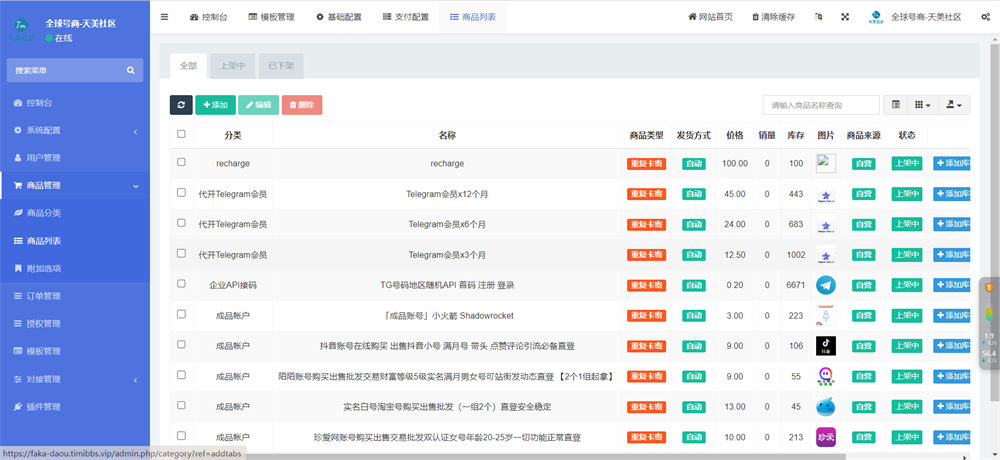
Task: Click the Telegram product thumbnail image
Action: point(825,285)
